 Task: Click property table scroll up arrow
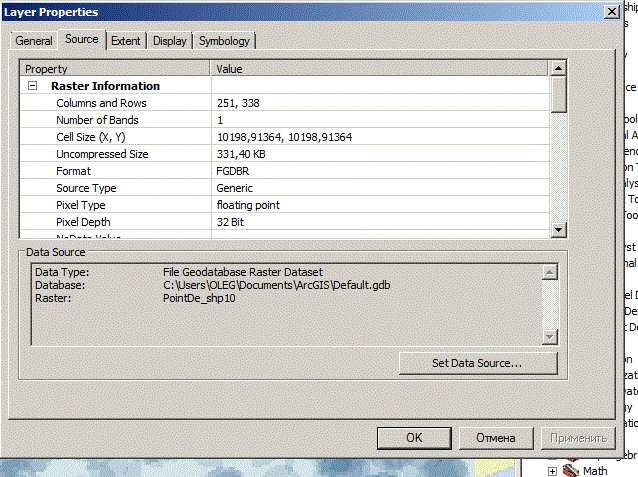(558, 68)
